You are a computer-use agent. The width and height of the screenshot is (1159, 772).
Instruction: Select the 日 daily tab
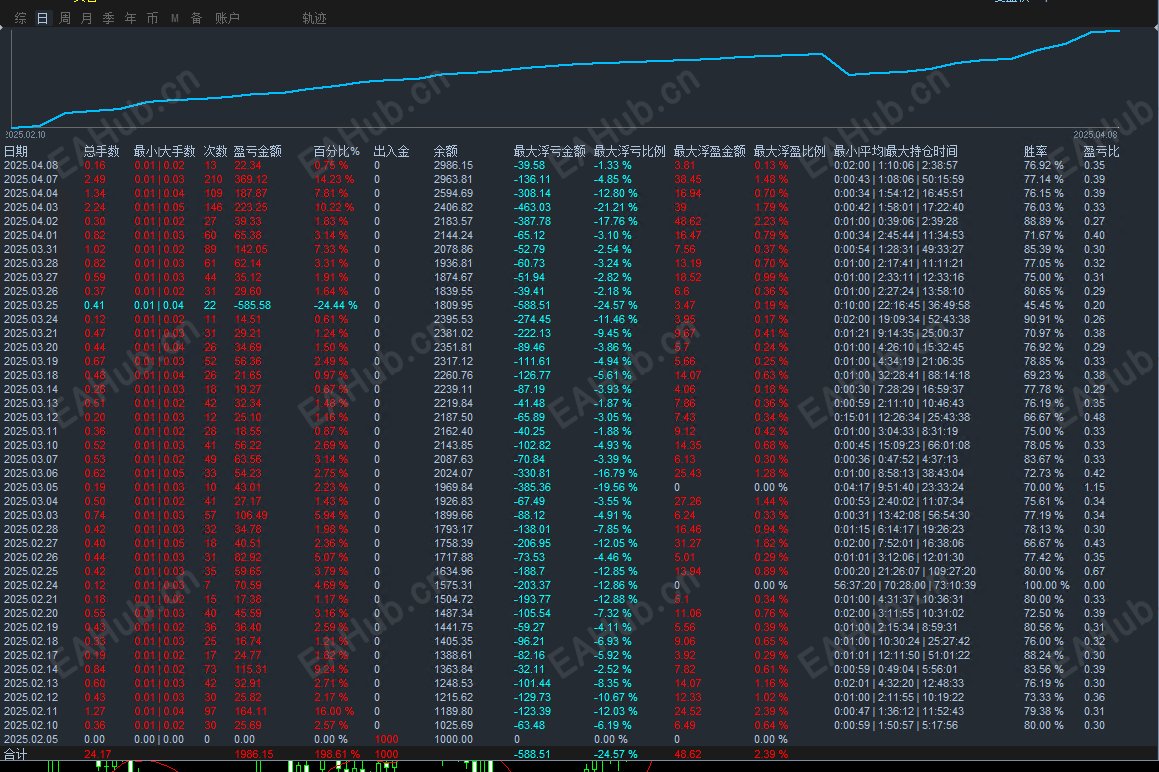coord(43,18)
